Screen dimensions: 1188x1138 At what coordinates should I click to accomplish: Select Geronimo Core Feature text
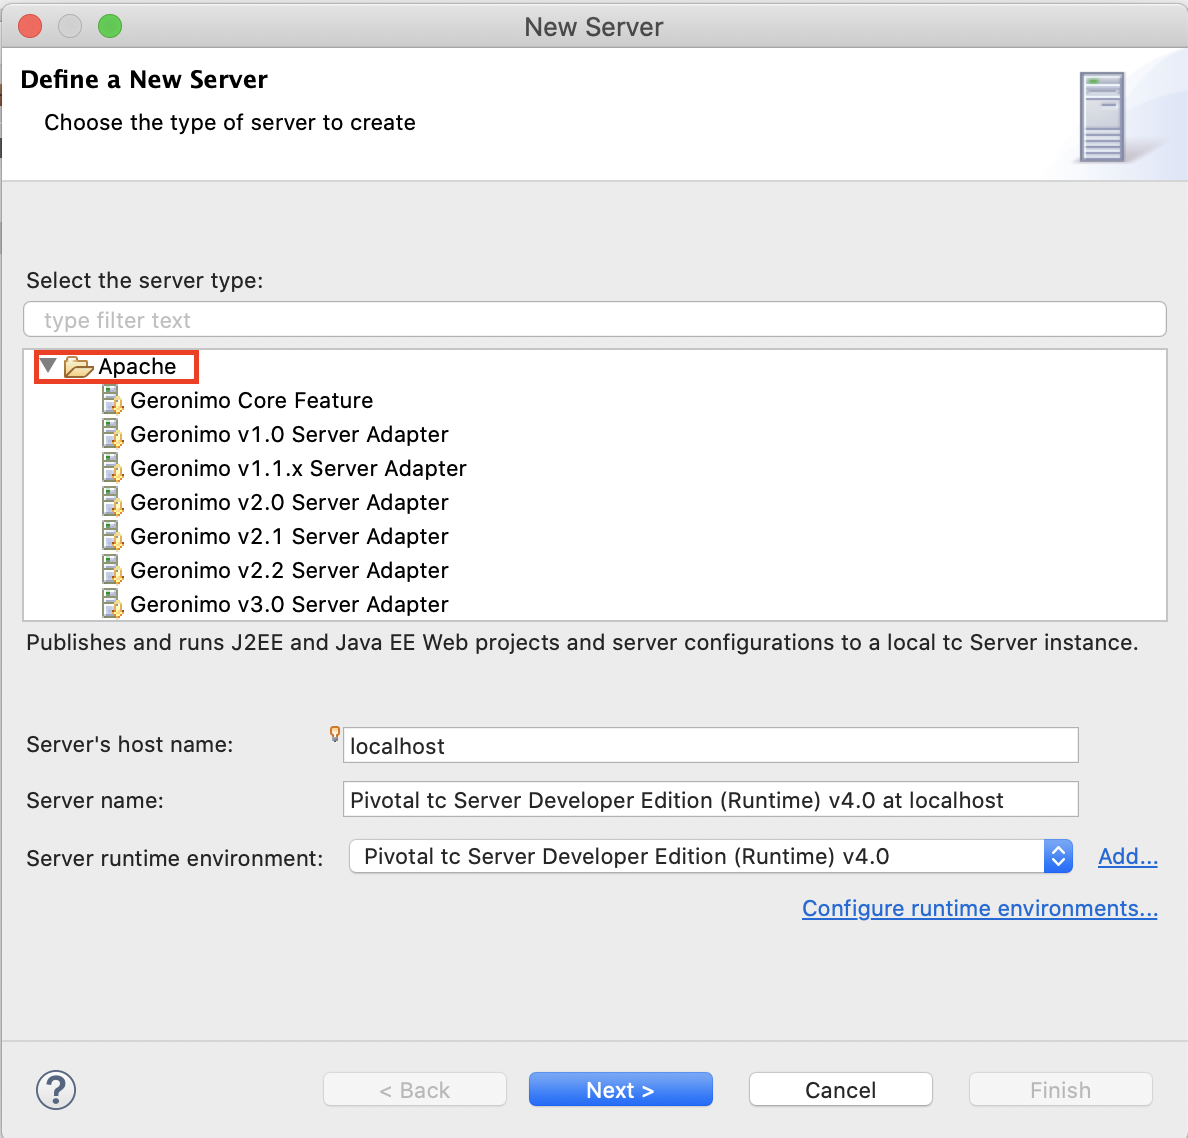tap(252, 400)
